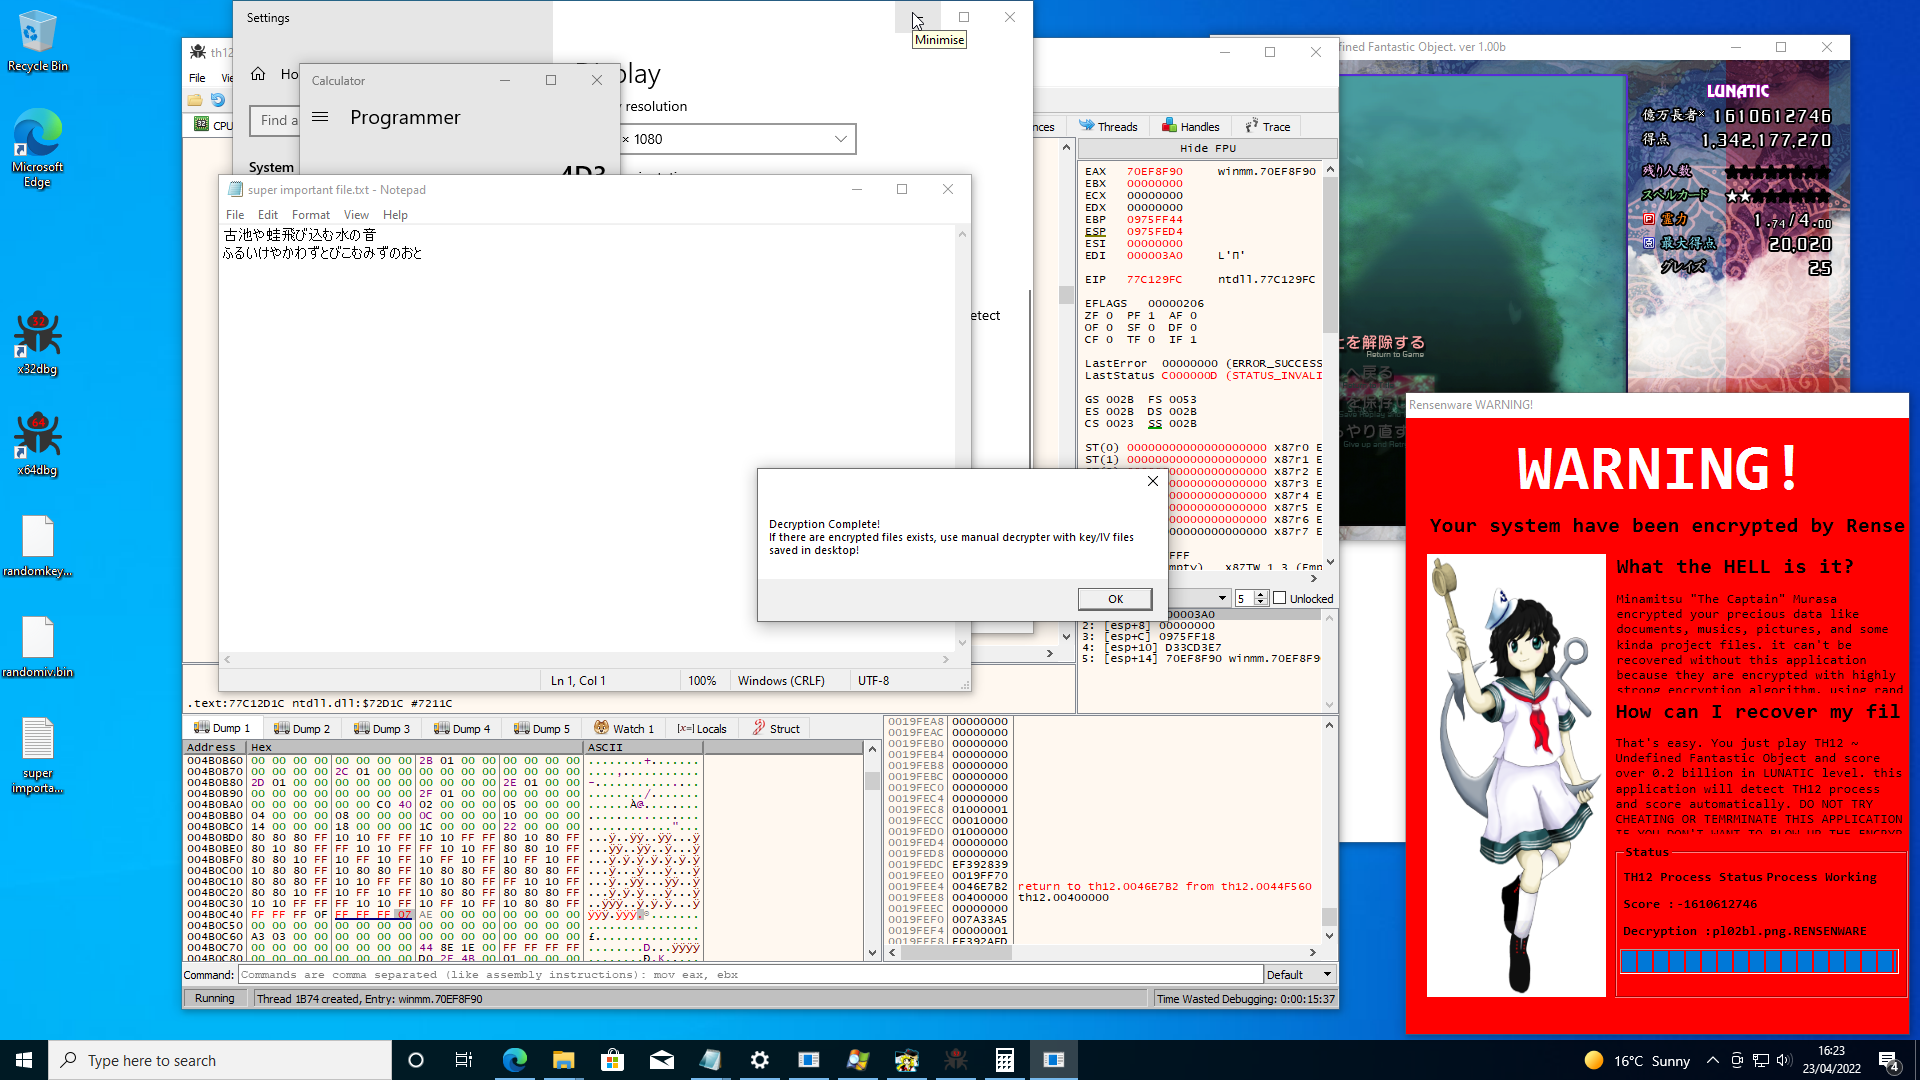Open the display resolution dropdown
This screenshot has width=1920, height=1080.
click(740, 138)
